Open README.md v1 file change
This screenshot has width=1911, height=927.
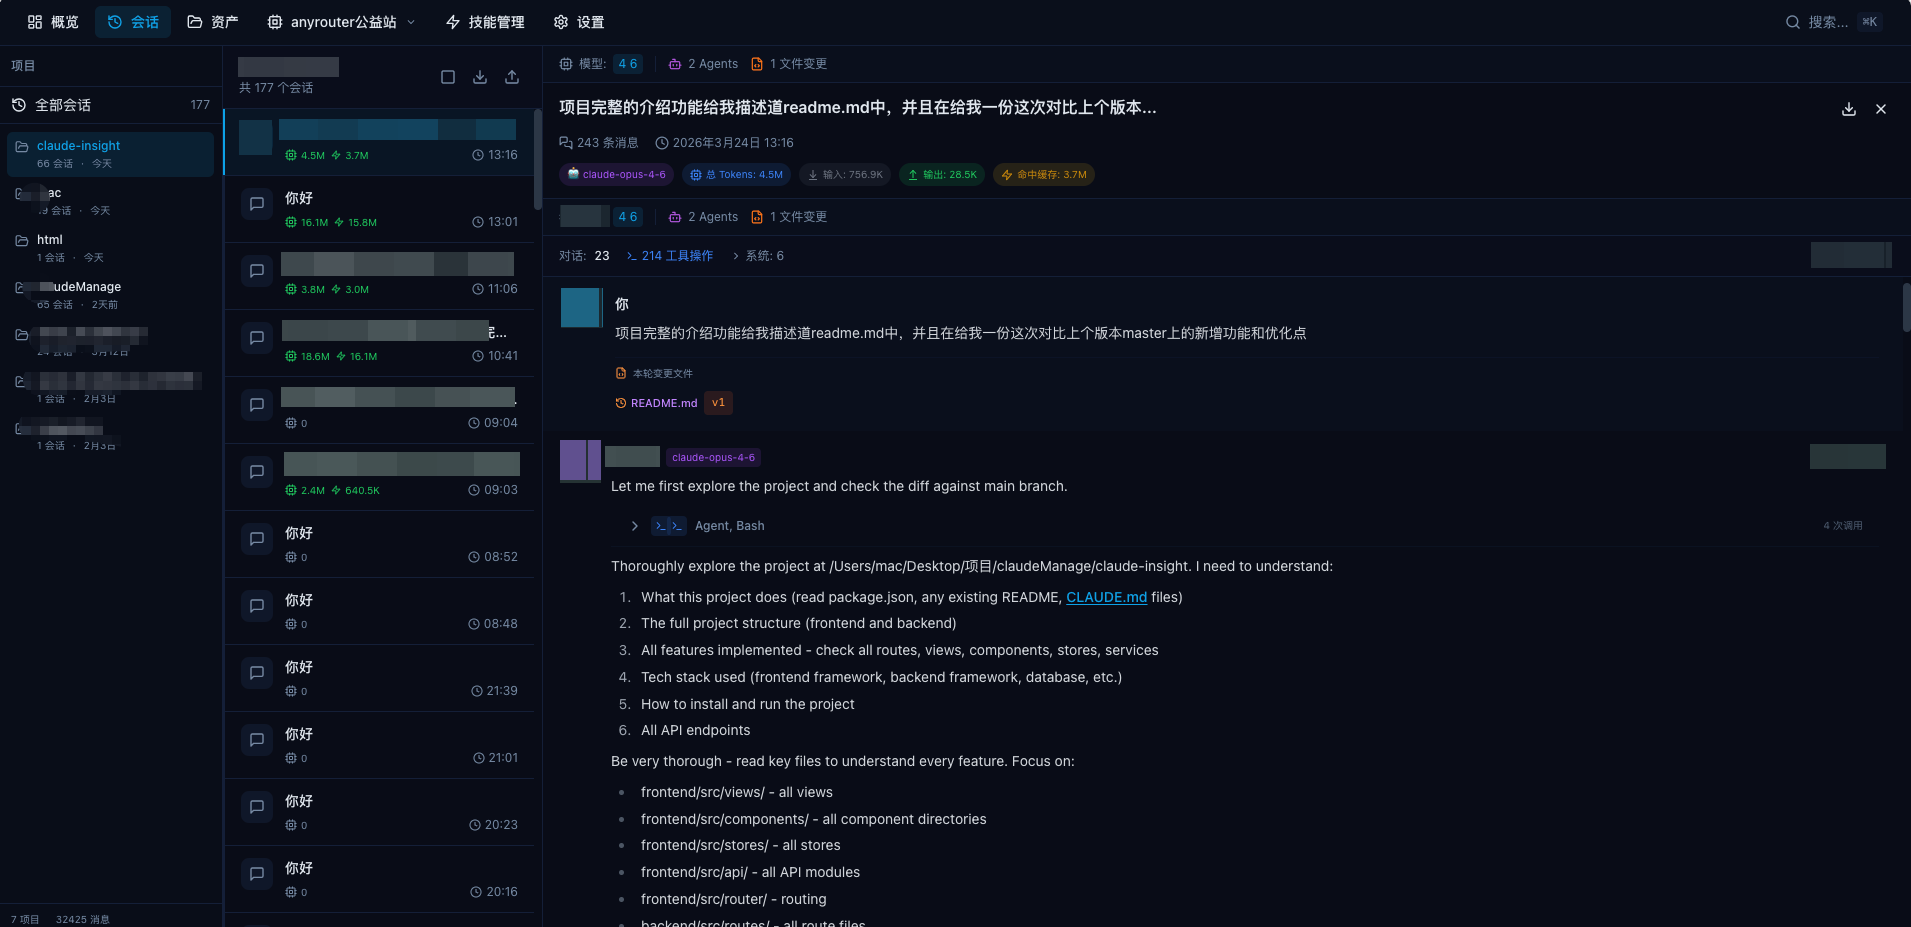coord(663,403)
